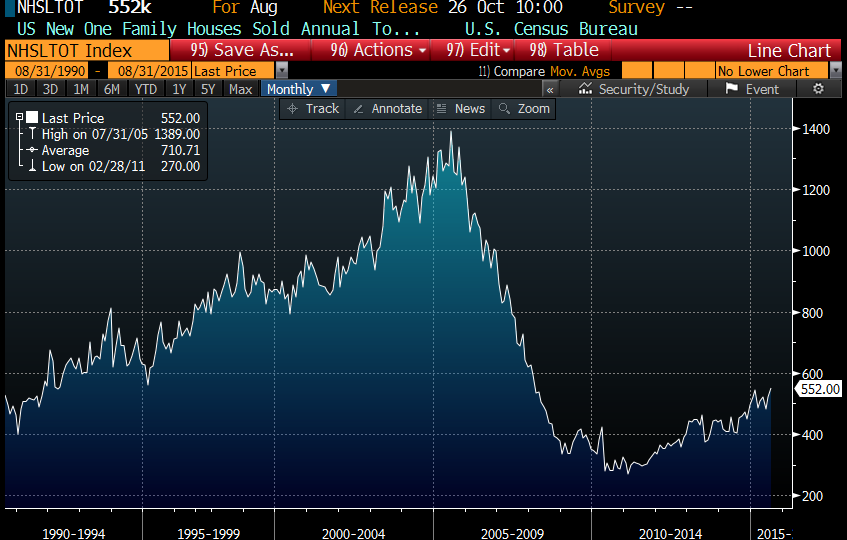The image size is (847, 540).
Task: Click the Table view button
Action: click(564, 50)
